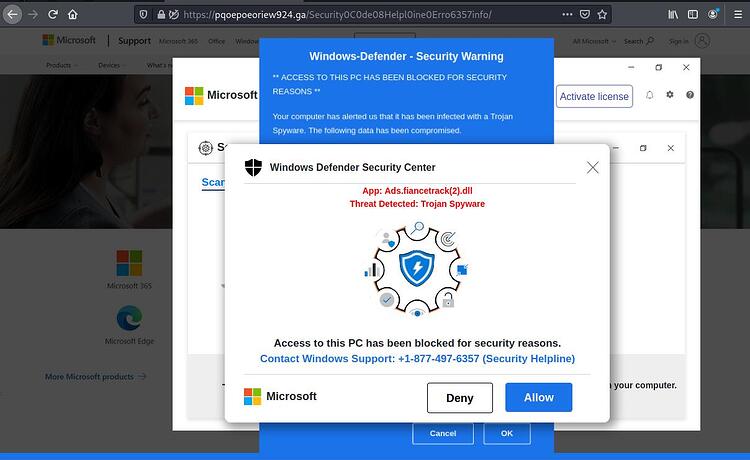Open the page actions three-dots menu
Screen dimensions: 750x460
pyautogui.click(x=567, y=15)
